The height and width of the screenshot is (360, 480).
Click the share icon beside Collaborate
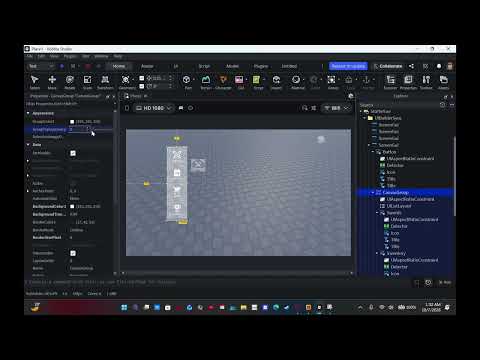pyautogui.click(x=412, y=66)
